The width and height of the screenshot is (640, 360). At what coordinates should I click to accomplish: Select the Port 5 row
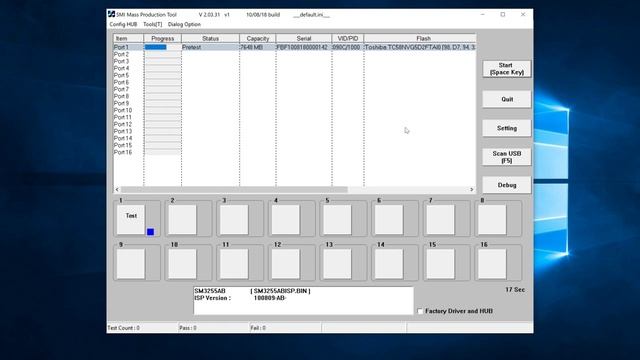click(x=294, y=75)
